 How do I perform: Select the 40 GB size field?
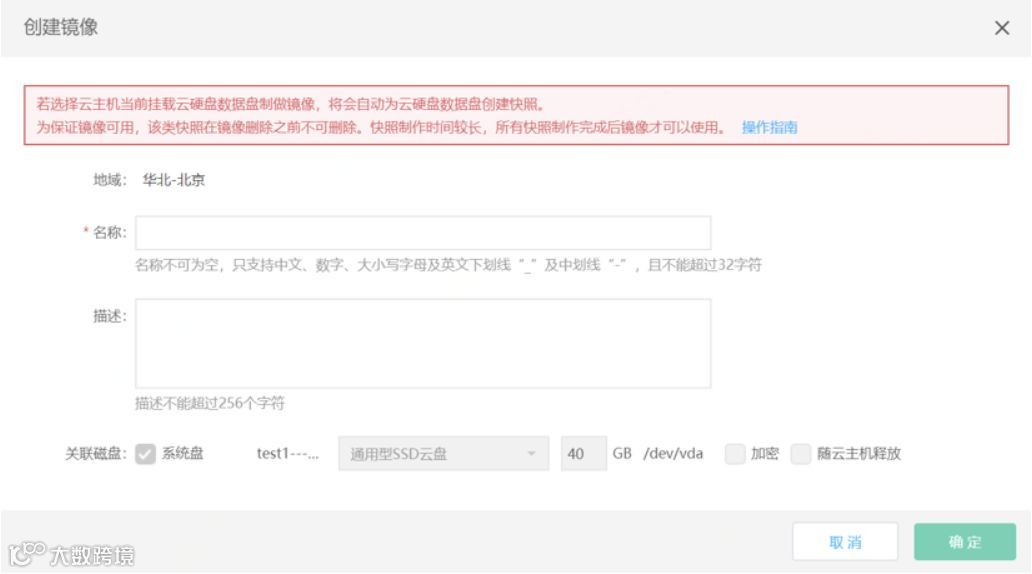click(x=584, y=454)
